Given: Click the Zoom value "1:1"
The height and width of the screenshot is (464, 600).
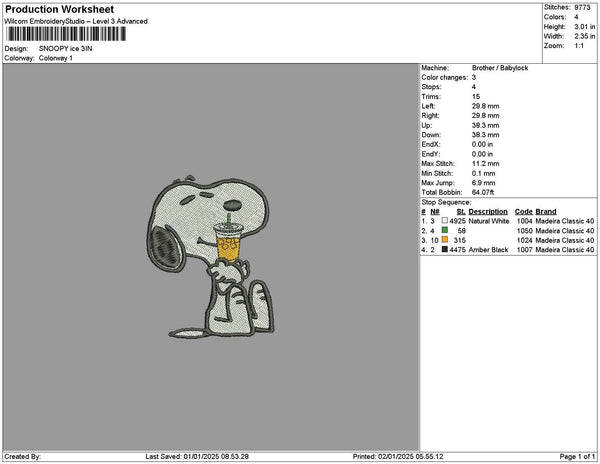Looking at the screenshot, I should (579, 46).
